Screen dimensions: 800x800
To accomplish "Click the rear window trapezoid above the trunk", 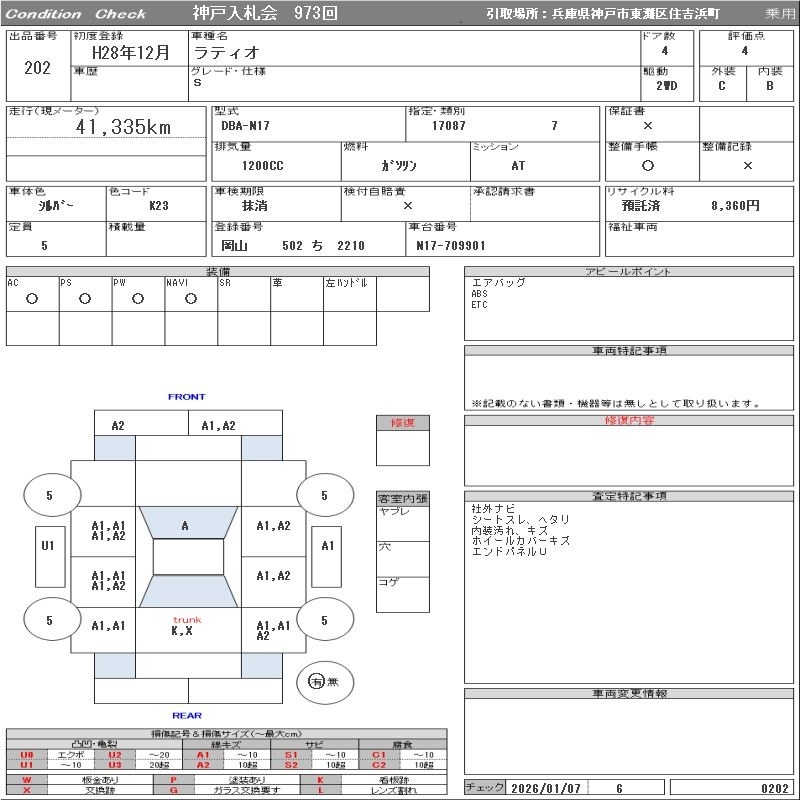I will (x=187, y=592).
